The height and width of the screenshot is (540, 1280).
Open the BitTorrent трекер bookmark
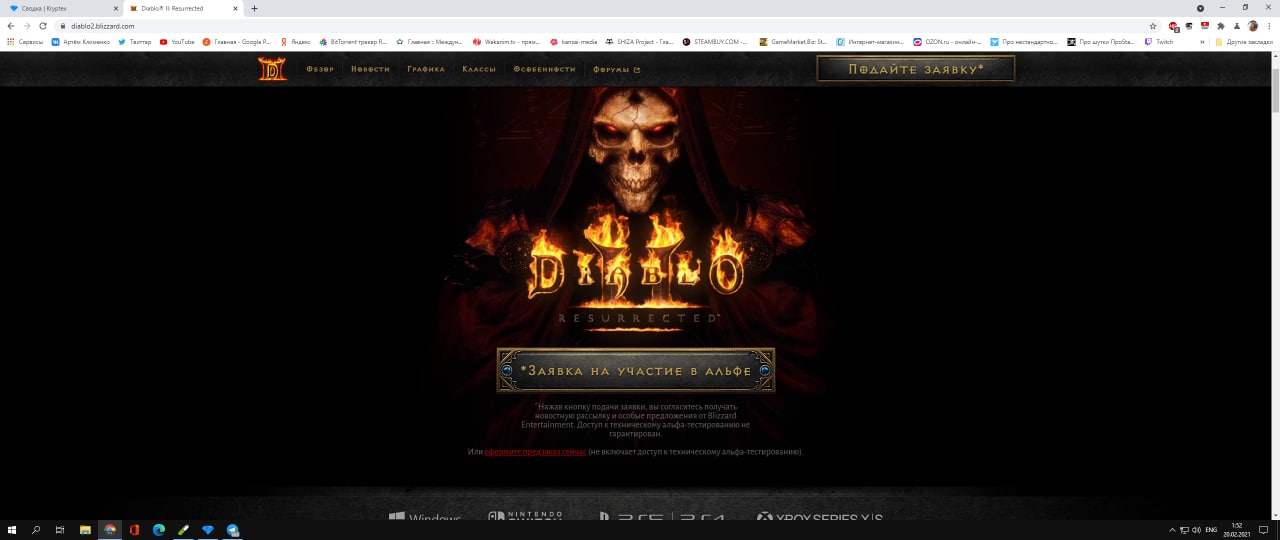pyautogui.click(x=353, y=42)
